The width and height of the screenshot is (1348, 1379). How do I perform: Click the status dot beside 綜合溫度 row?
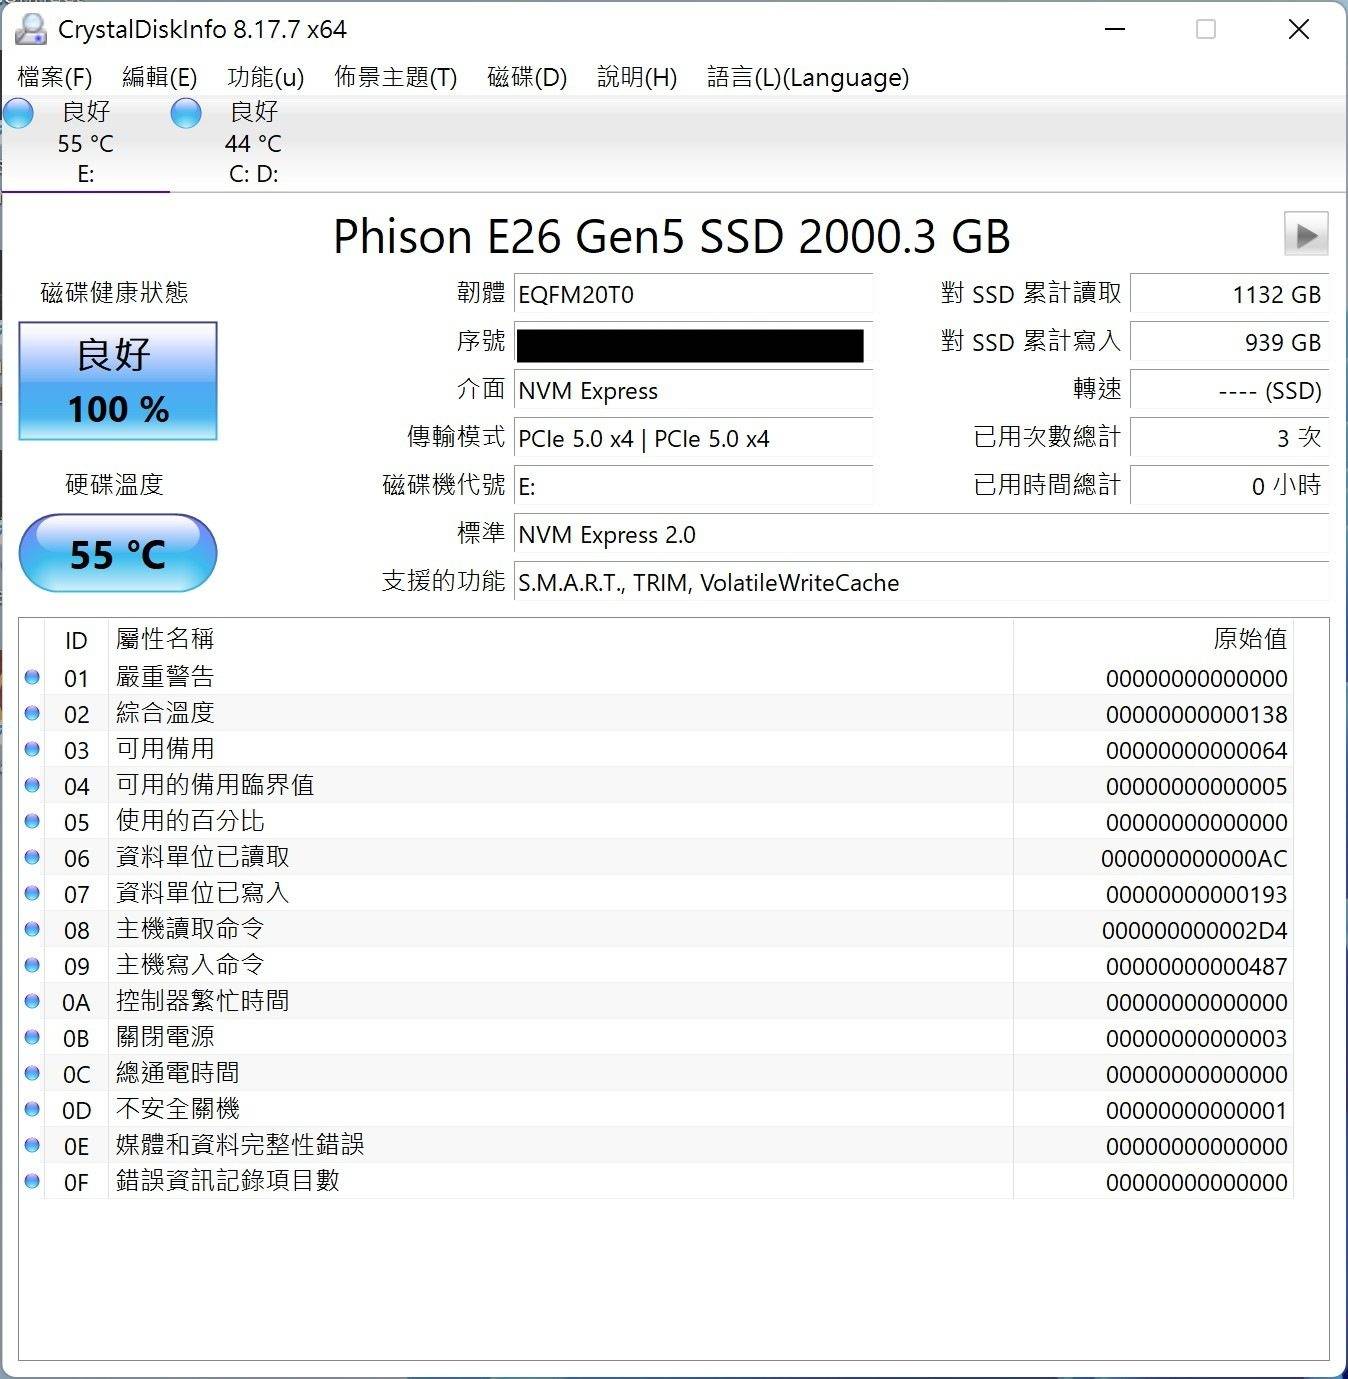click(32, 714)
